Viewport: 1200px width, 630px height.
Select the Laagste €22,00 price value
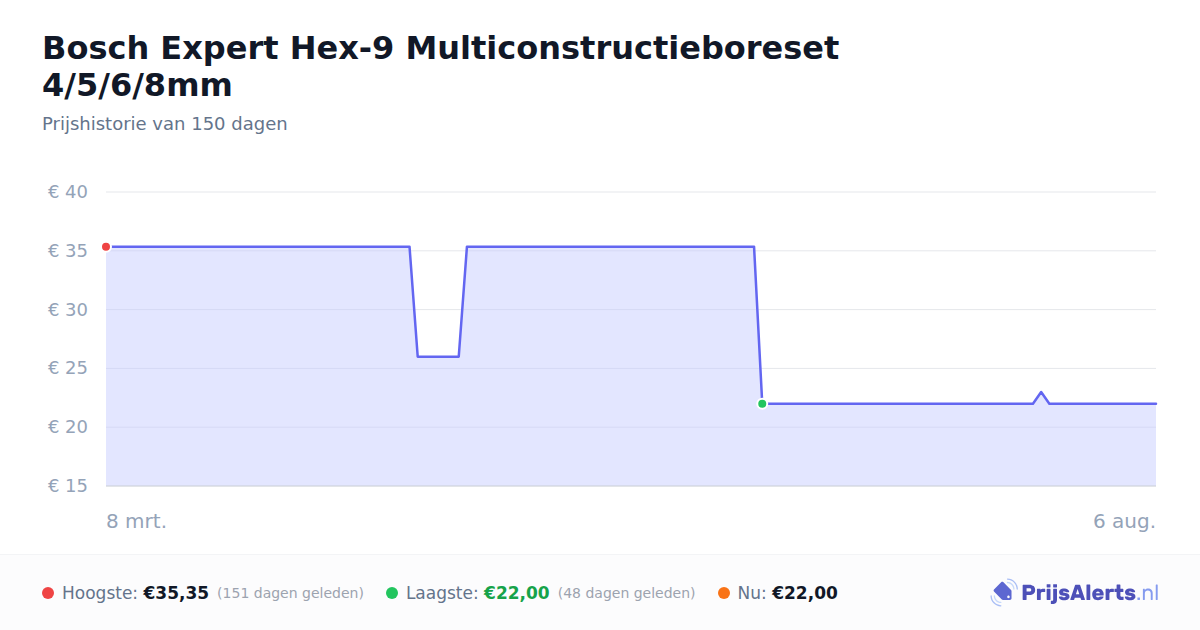517,593
